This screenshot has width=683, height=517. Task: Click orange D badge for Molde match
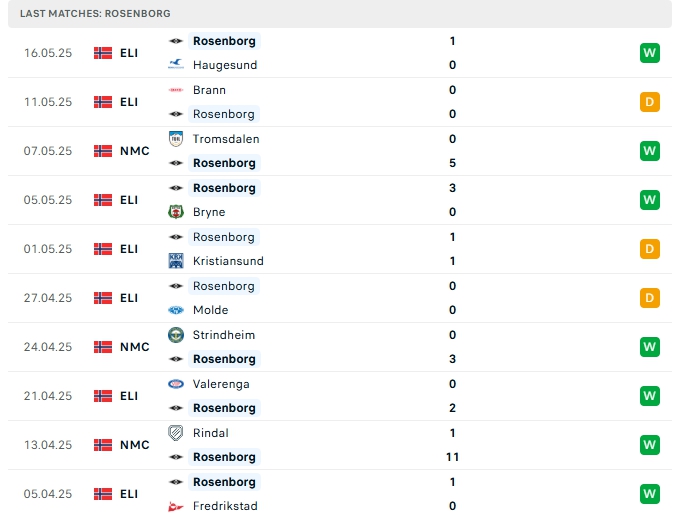pos(649,298)
